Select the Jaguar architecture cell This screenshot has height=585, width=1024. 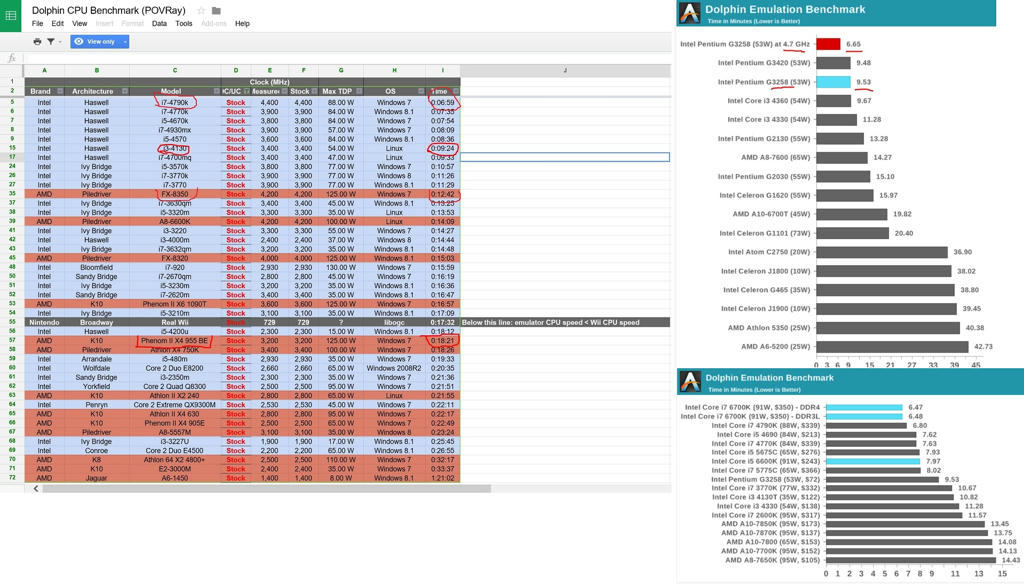coord(97,478)
